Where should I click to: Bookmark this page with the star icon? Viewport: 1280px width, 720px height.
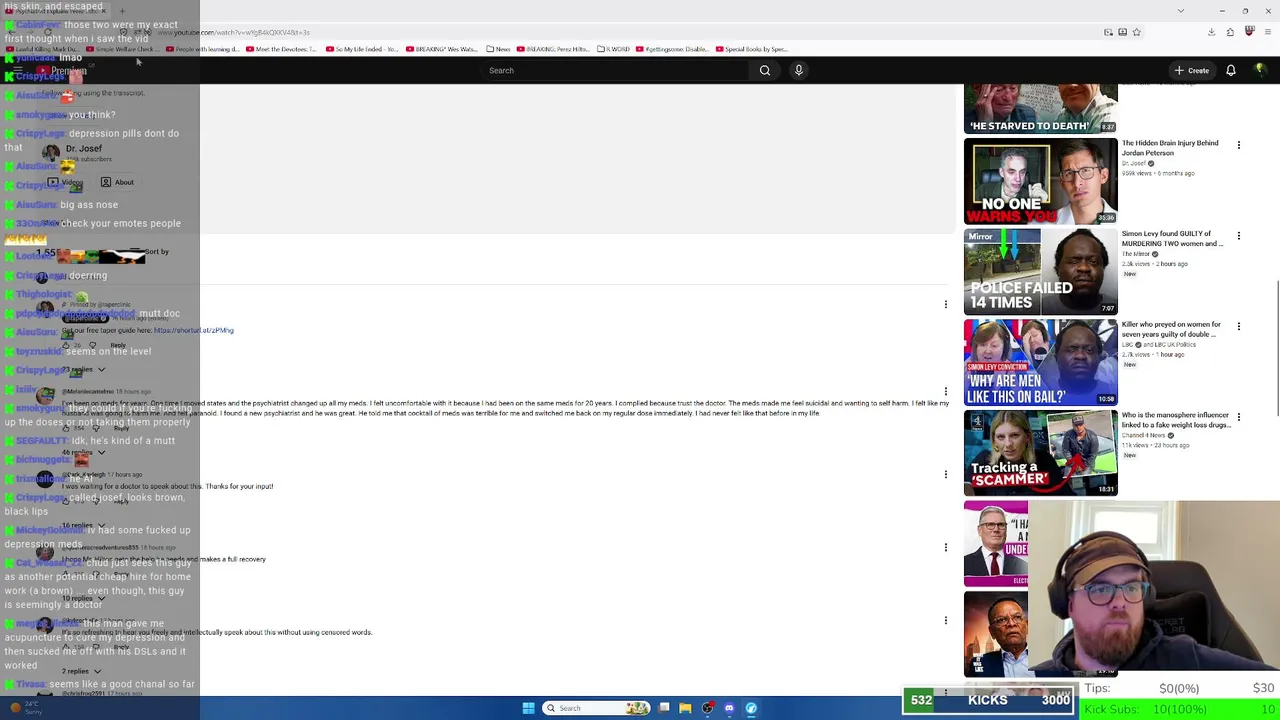pyautogui.click(x=1137, y=32)
